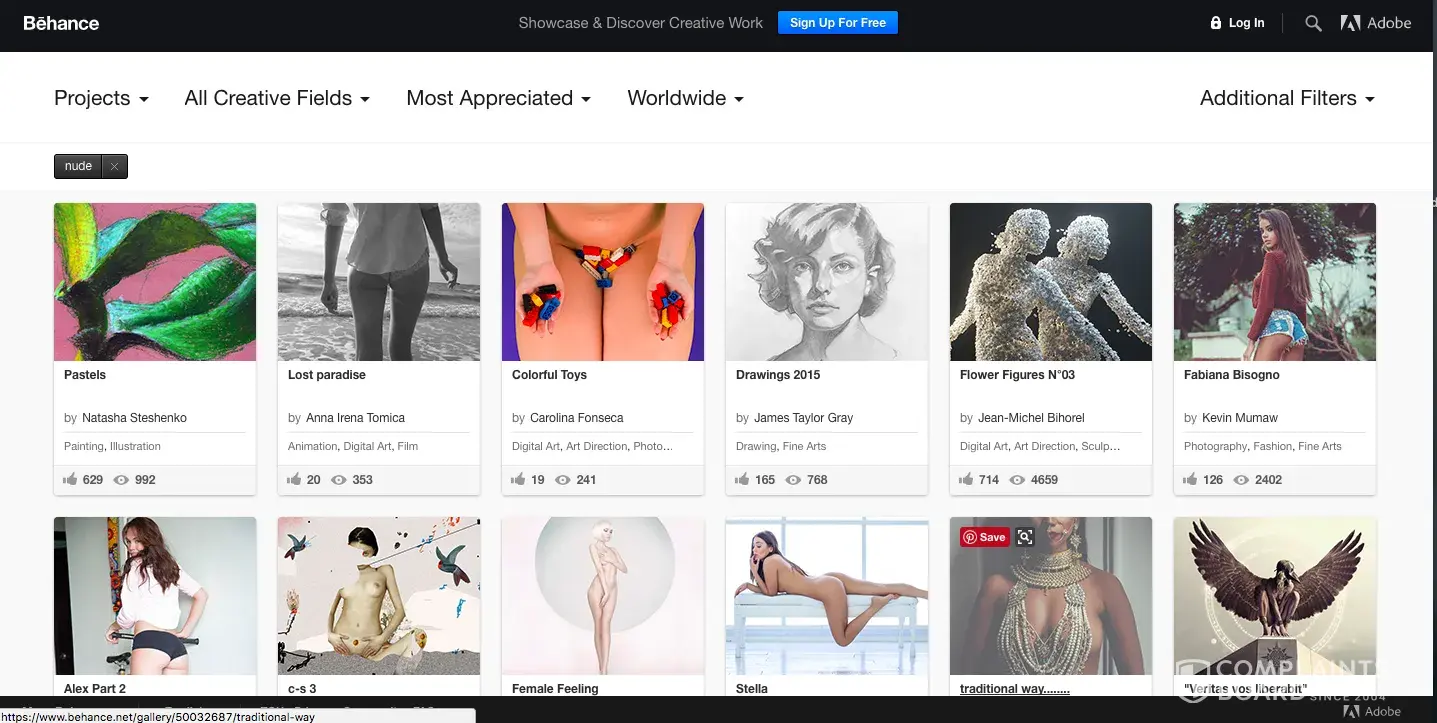Viewport: 1437px width, 723px height.
Task: Click thumbs-up icon on Flower Figures N°03 card
Action: 966,480
